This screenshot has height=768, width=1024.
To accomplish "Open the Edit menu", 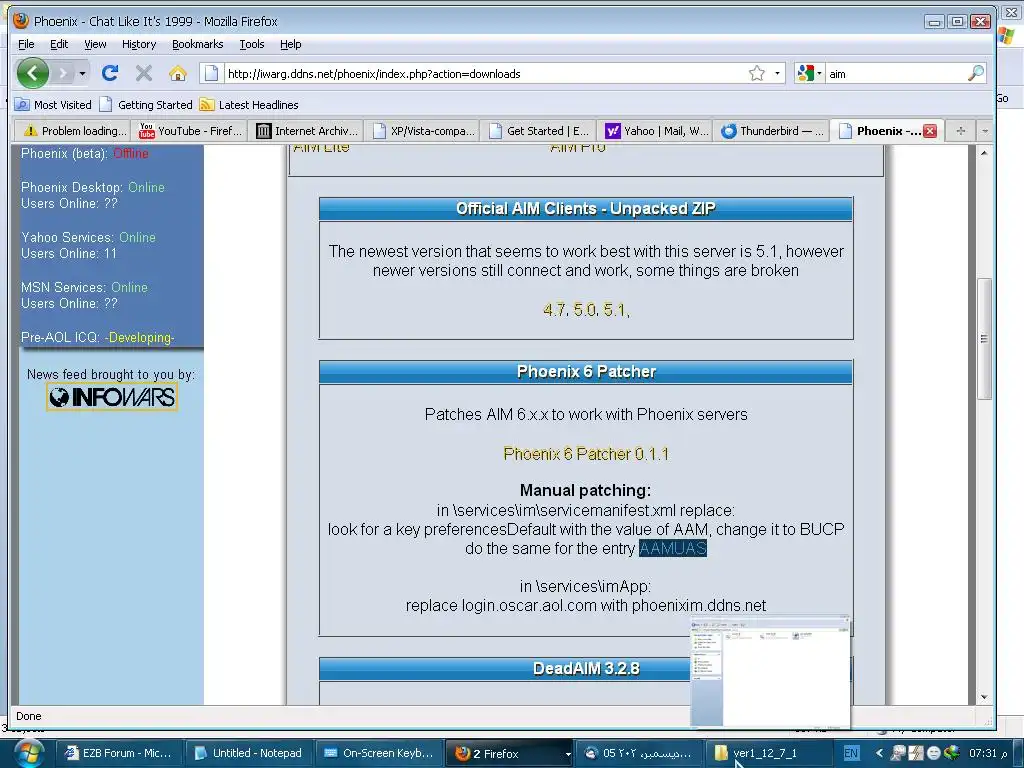I will 59,44.
